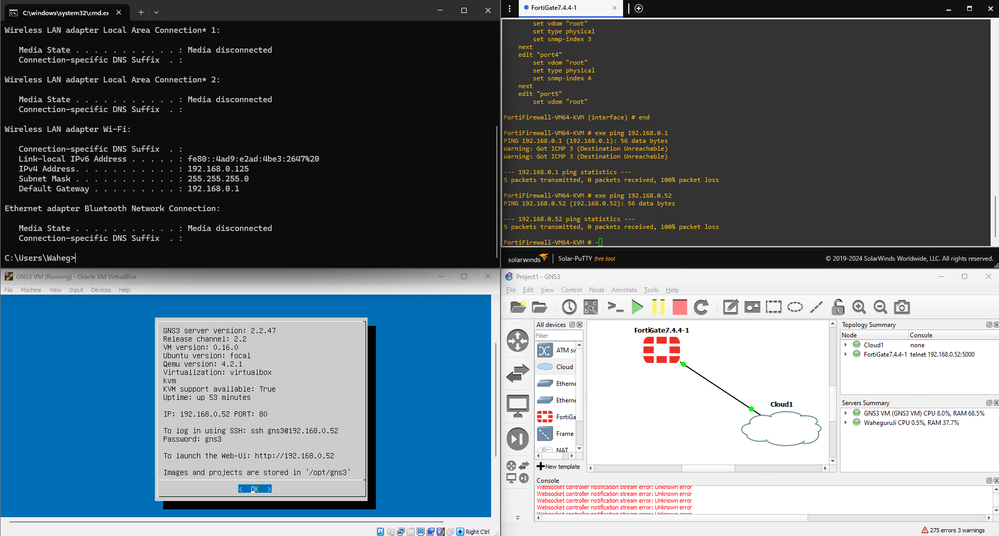999x536 pixels.
Task: Click OK in GNS3 VM dialog
Action: click(x=255, y=489)
